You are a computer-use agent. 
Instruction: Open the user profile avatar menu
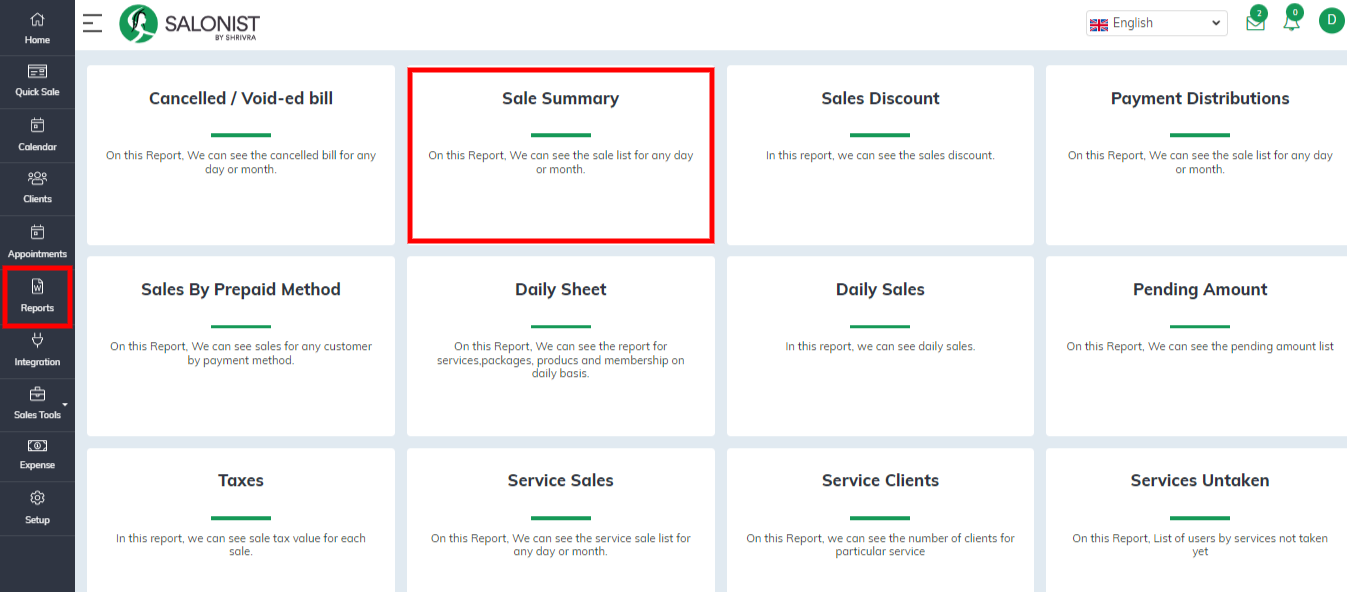(1331, 20)
